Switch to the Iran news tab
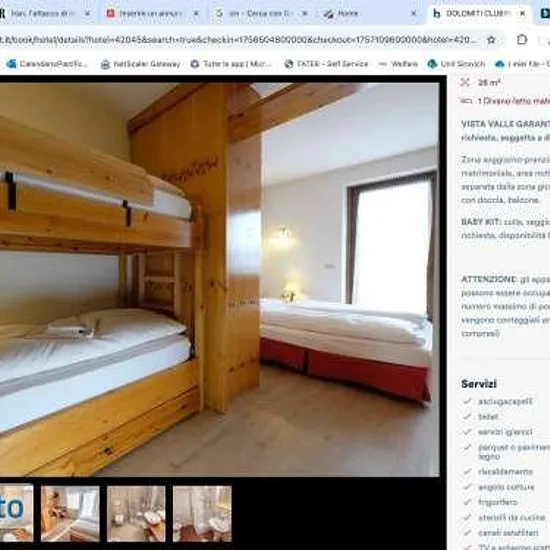The width and height of the screenshot is (550, 550). coord(39,13)
